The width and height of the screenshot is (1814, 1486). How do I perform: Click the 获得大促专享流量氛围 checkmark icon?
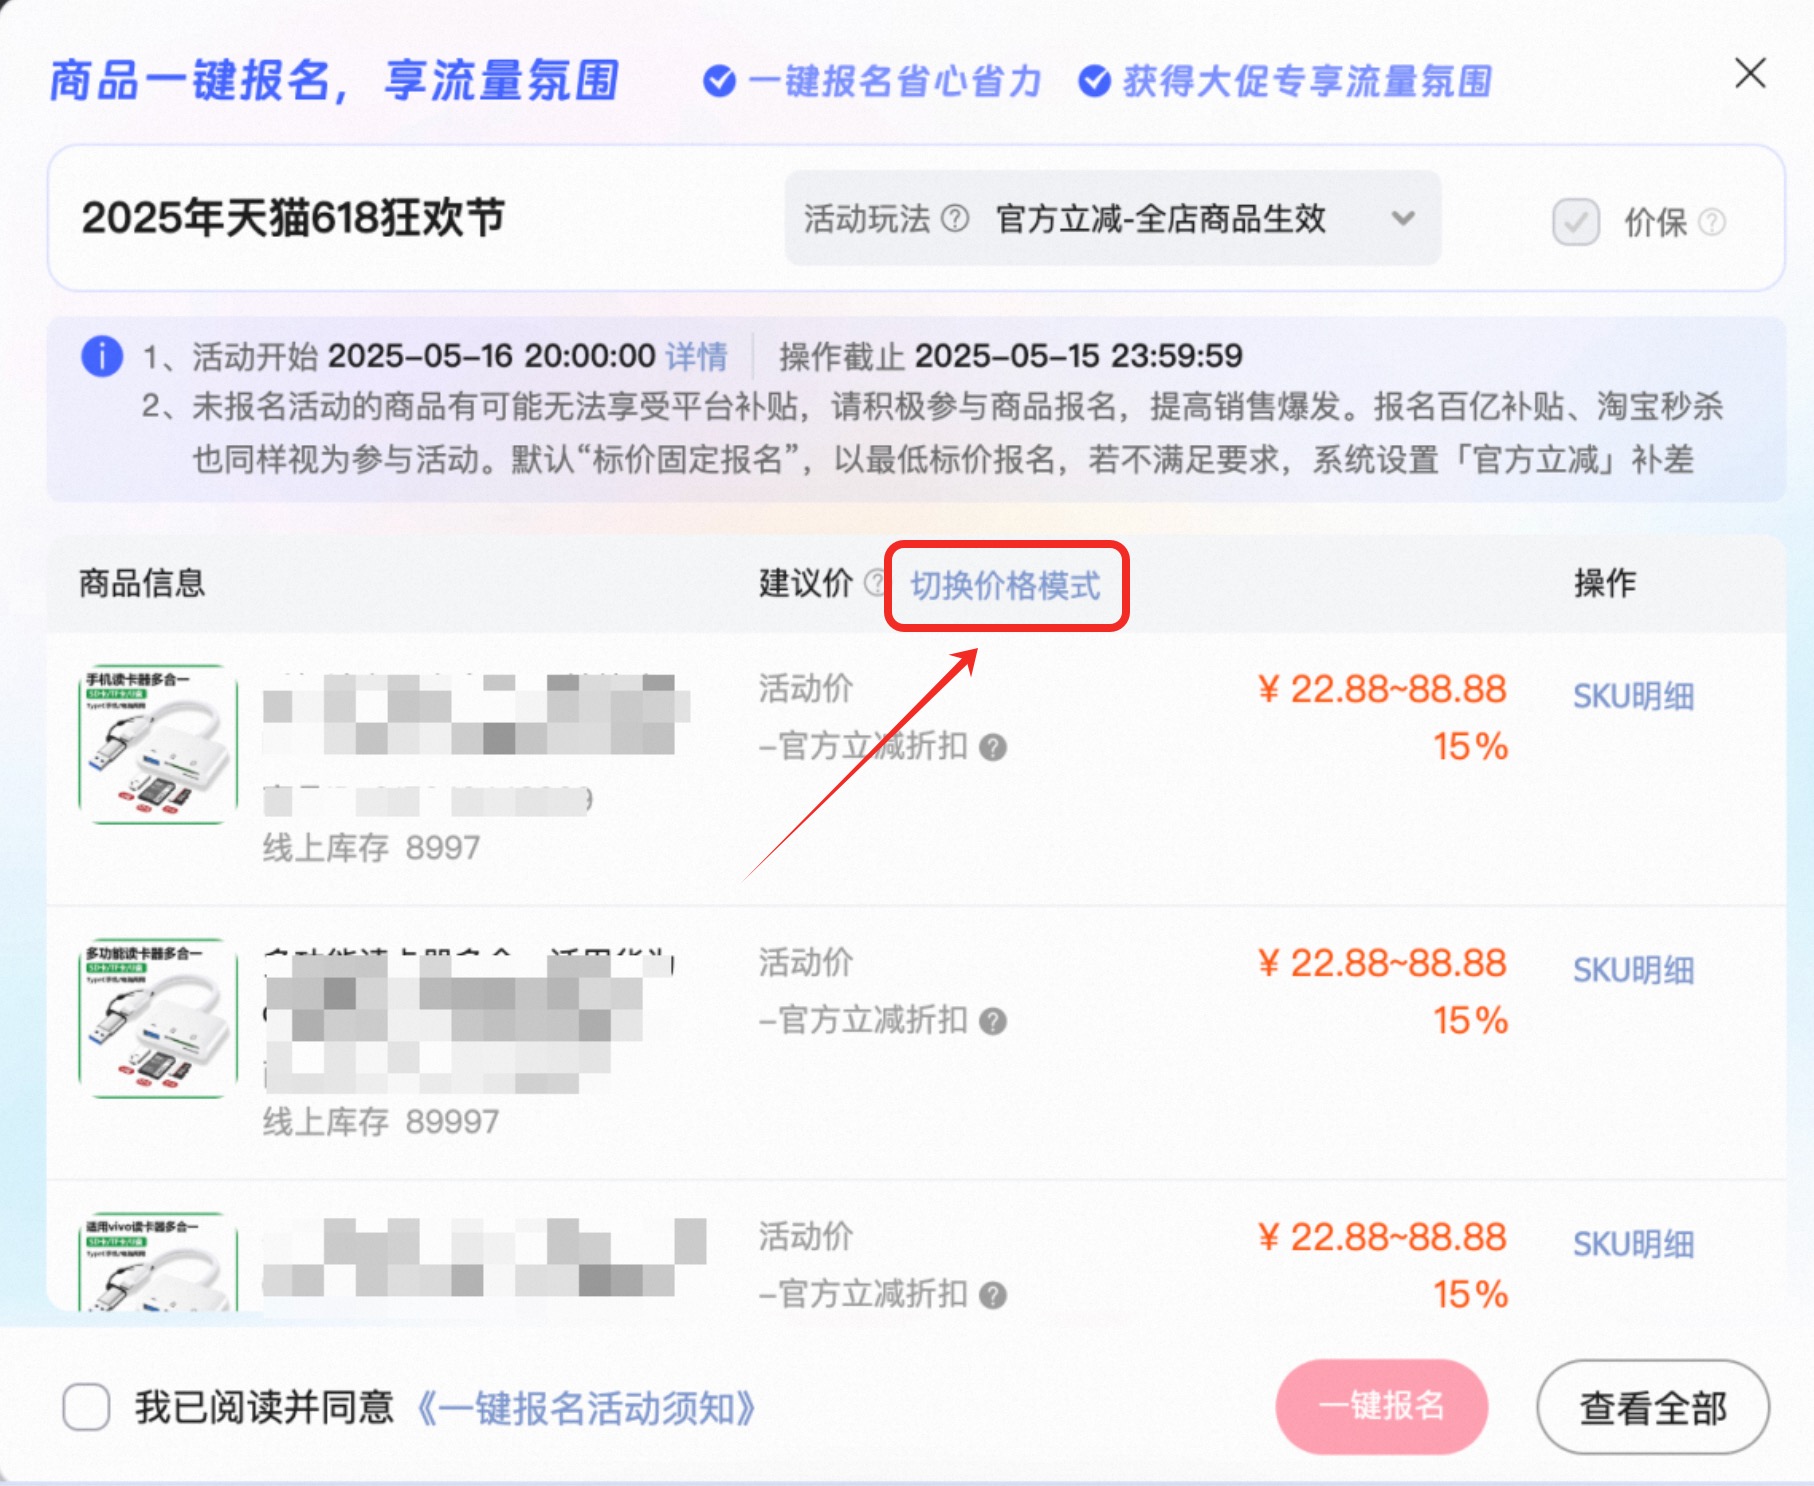point(1094,81)
